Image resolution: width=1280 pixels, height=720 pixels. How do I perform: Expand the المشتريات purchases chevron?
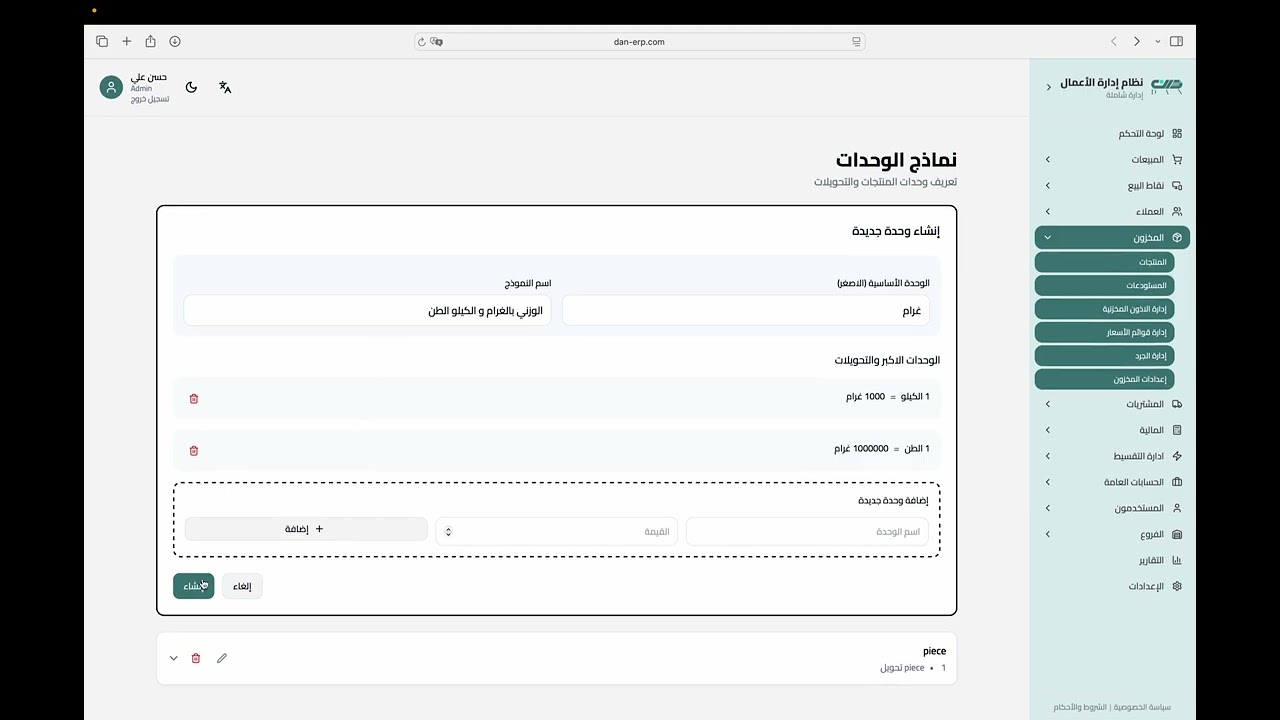pyautogui.click(x=1048, y=404)
